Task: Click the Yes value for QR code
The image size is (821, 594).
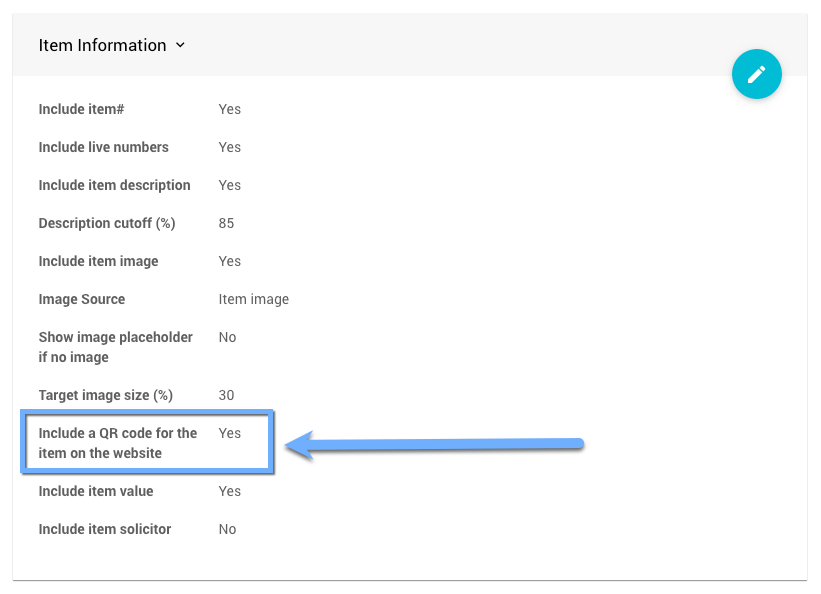Action: pos(229,433)
